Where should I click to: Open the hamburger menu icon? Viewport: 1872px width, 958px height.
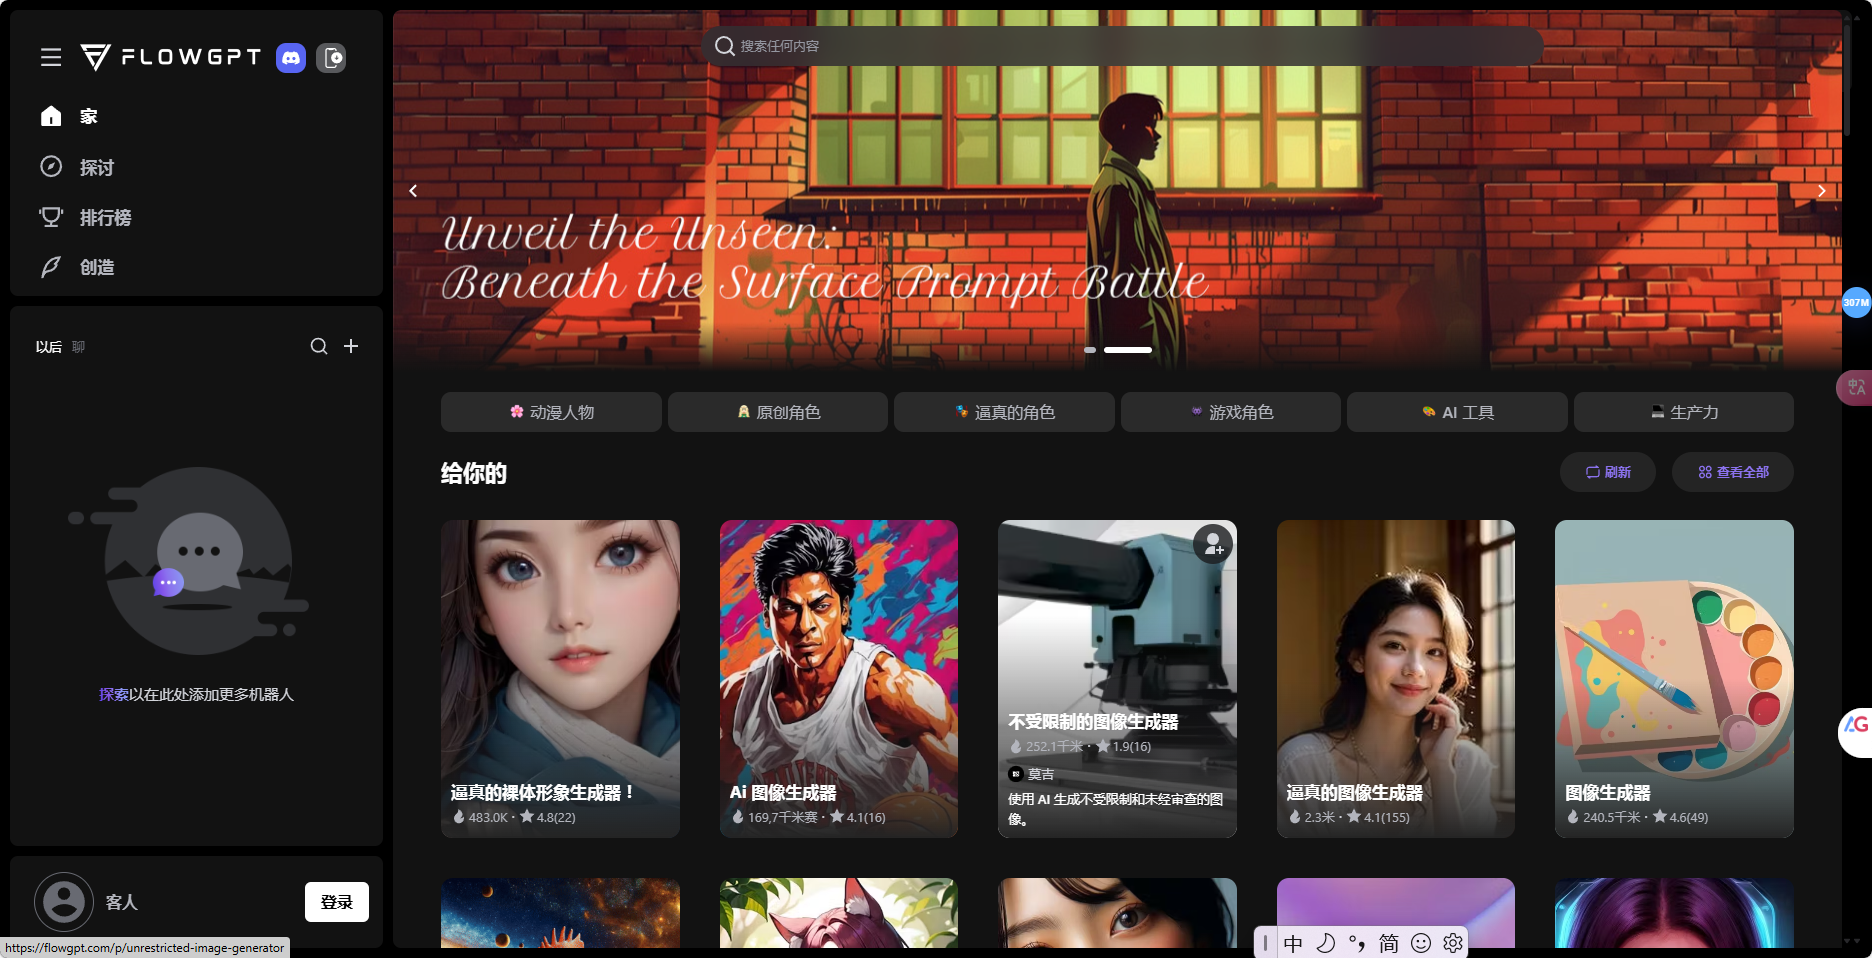point(51,58)
